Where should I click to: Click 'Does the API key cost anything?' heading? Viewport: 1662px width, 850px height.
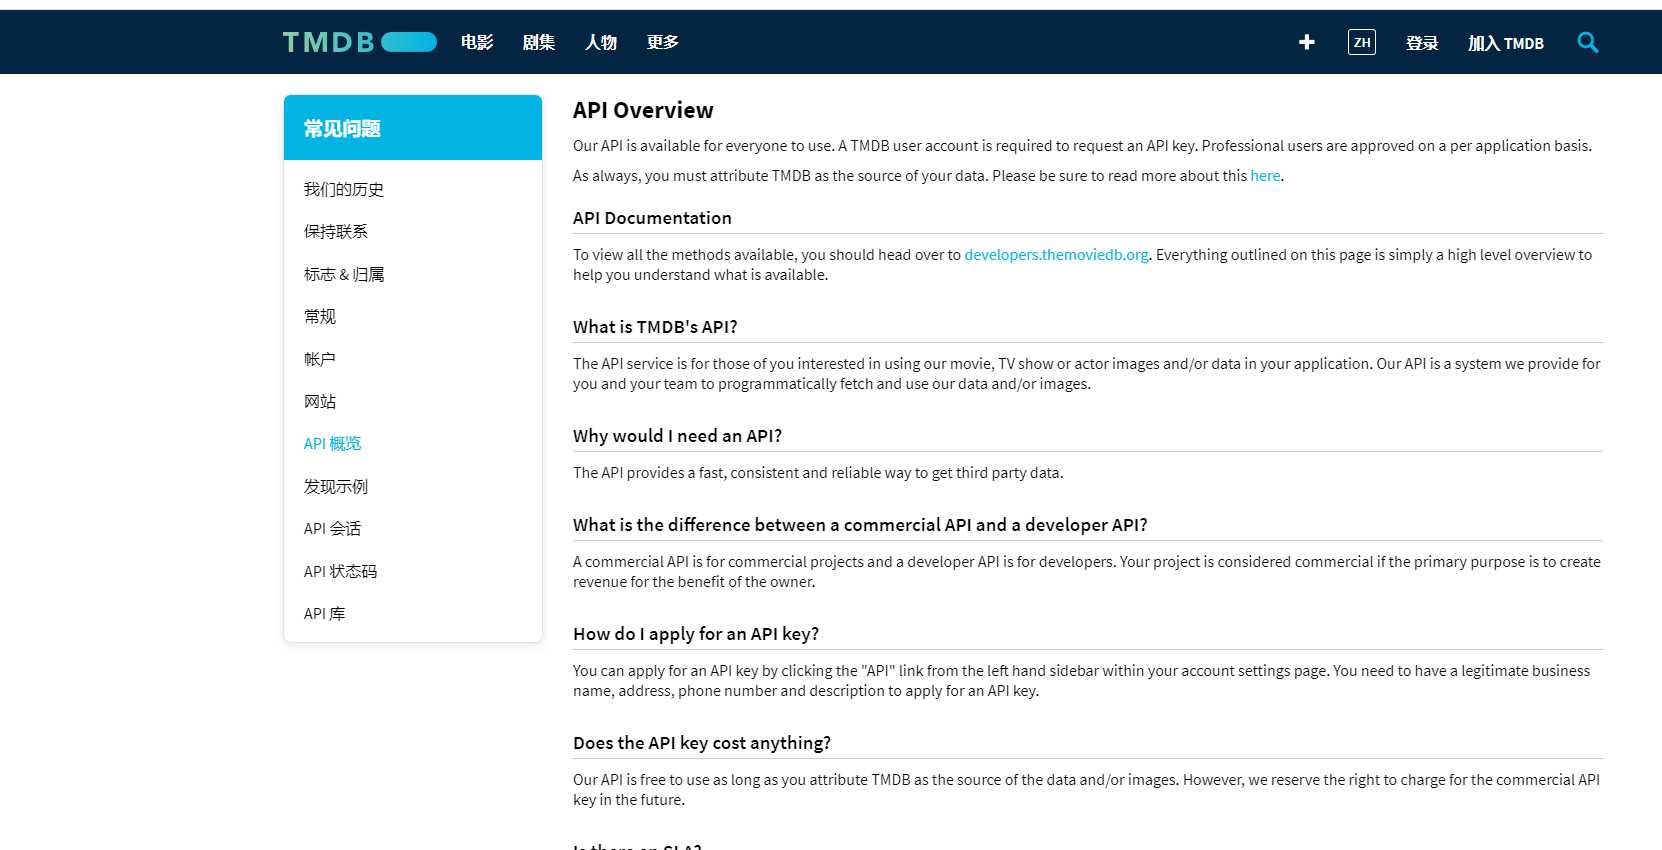click(x=702, y=743)
